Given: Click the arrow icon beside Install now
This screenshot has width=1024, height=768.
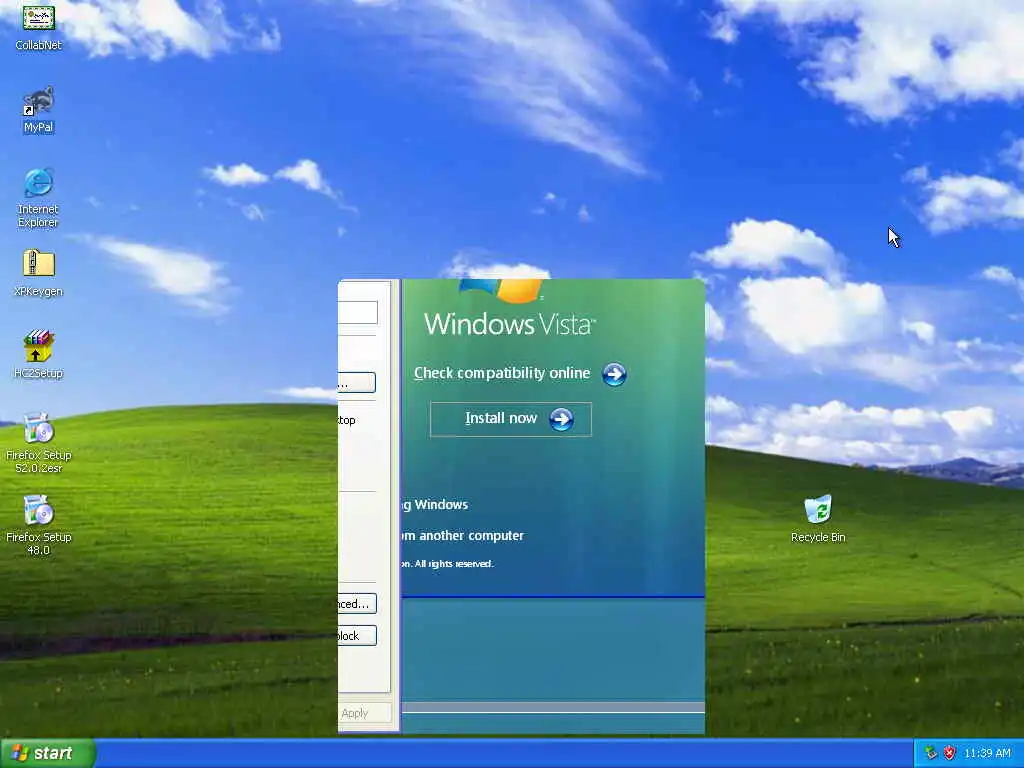Looking at the screenshot, I should click(561, 419).
